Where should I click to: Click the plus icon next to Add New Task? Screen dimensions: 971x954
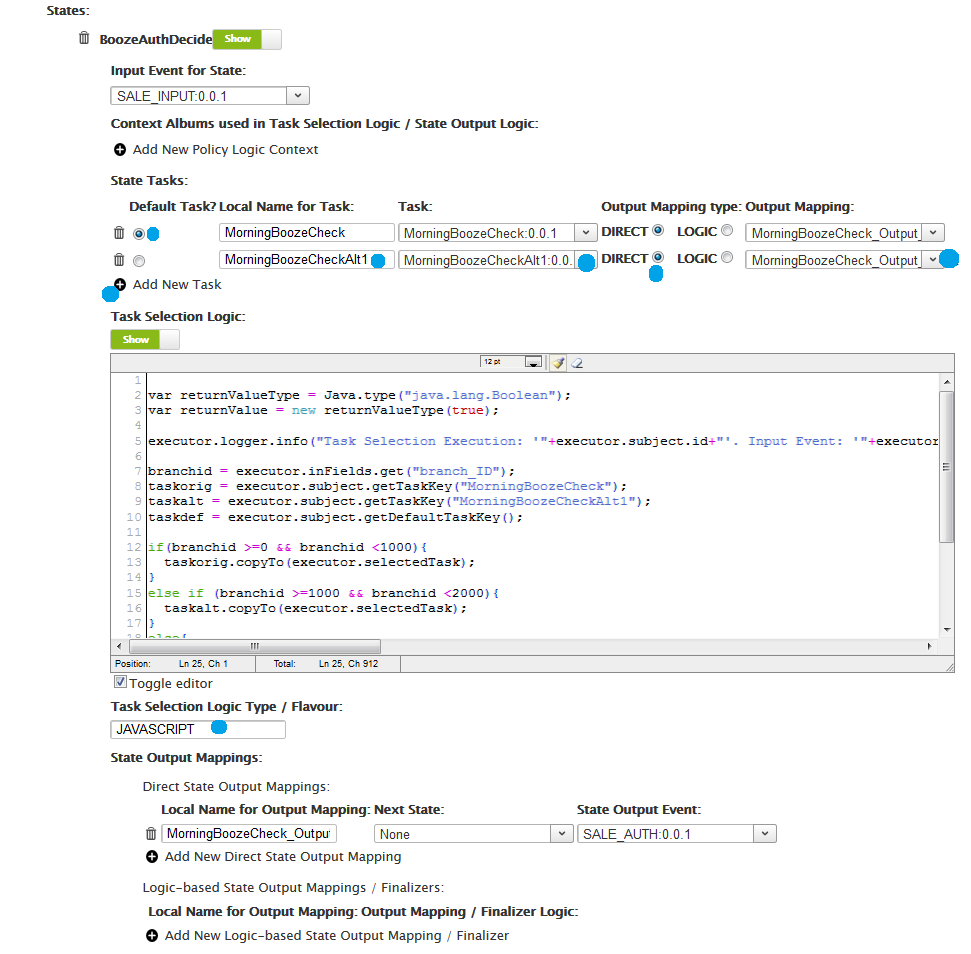coord(120,284)
